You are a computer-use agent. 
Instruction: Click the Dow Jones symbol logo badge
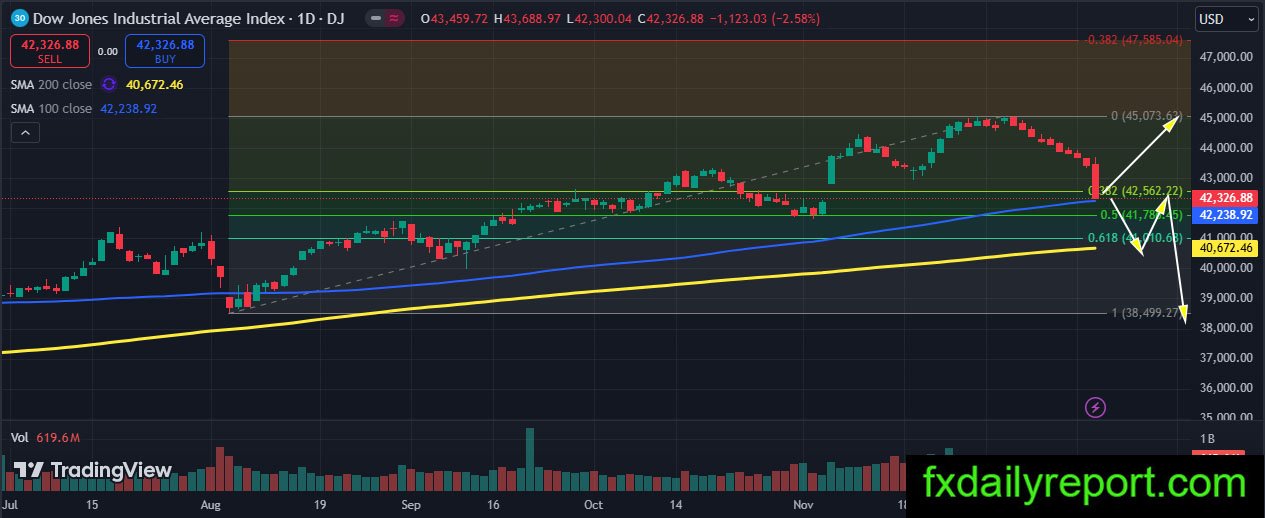19,18
